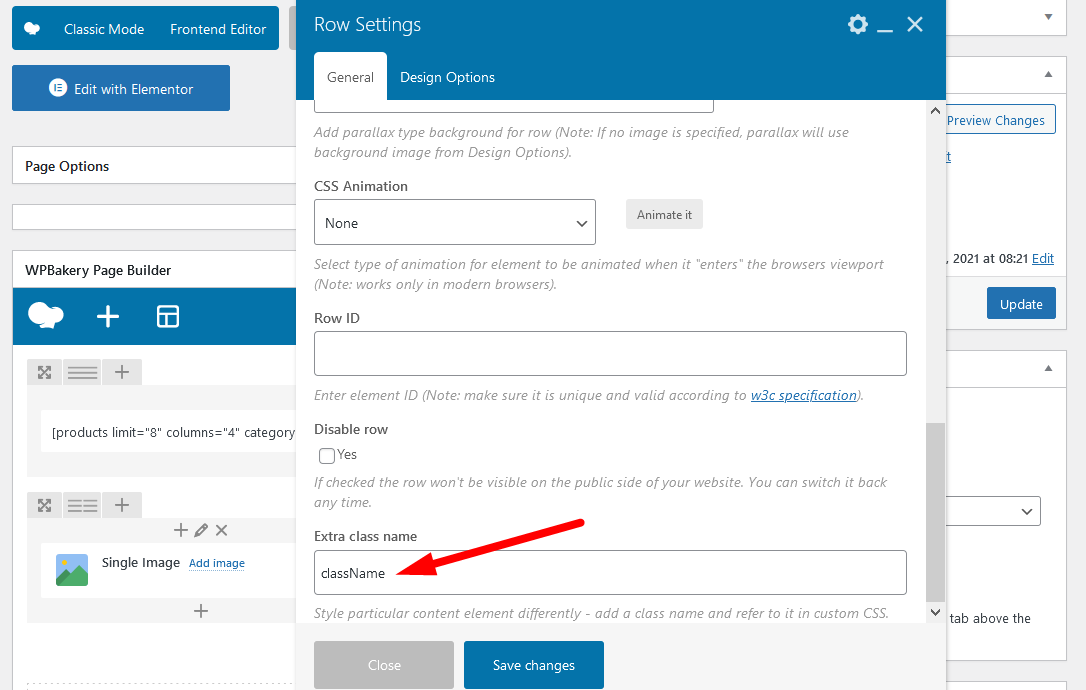Click the Update button

(x=1021, y=303)
